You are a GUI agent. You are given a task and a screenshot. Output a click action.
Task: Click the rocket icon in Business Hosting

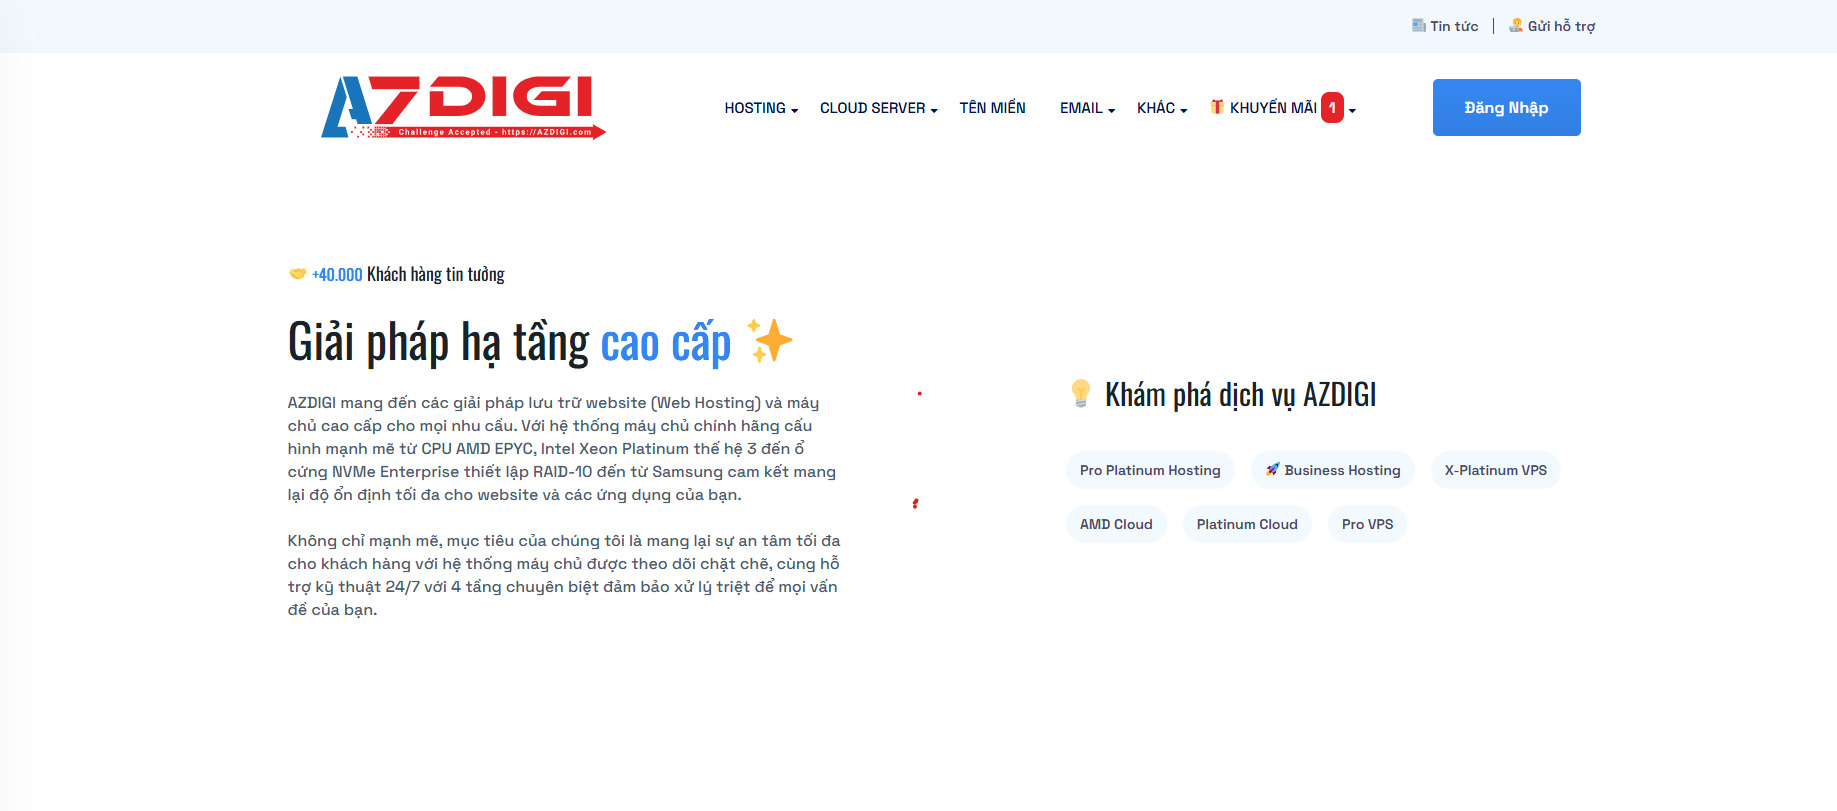[1272, 469]
